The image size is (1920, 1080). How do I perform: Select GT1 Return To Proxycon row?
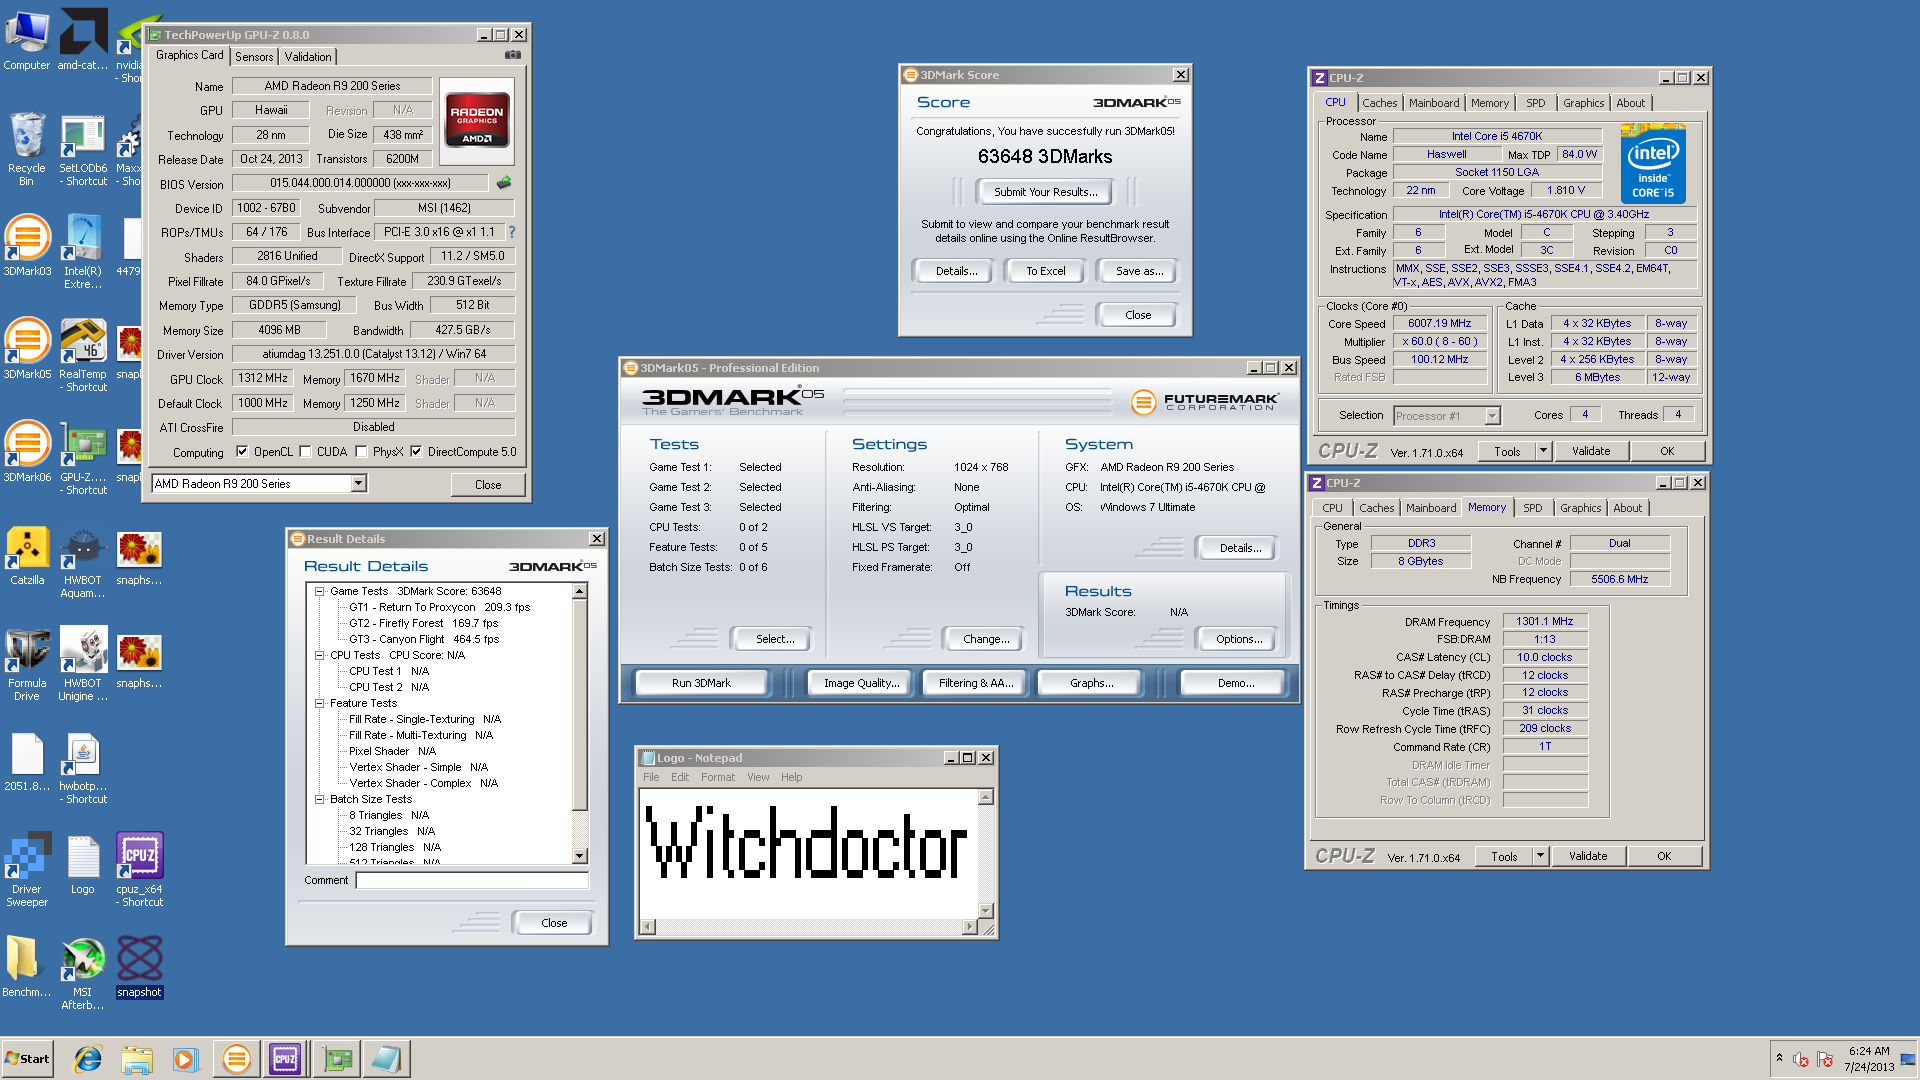tap(439, 608)
